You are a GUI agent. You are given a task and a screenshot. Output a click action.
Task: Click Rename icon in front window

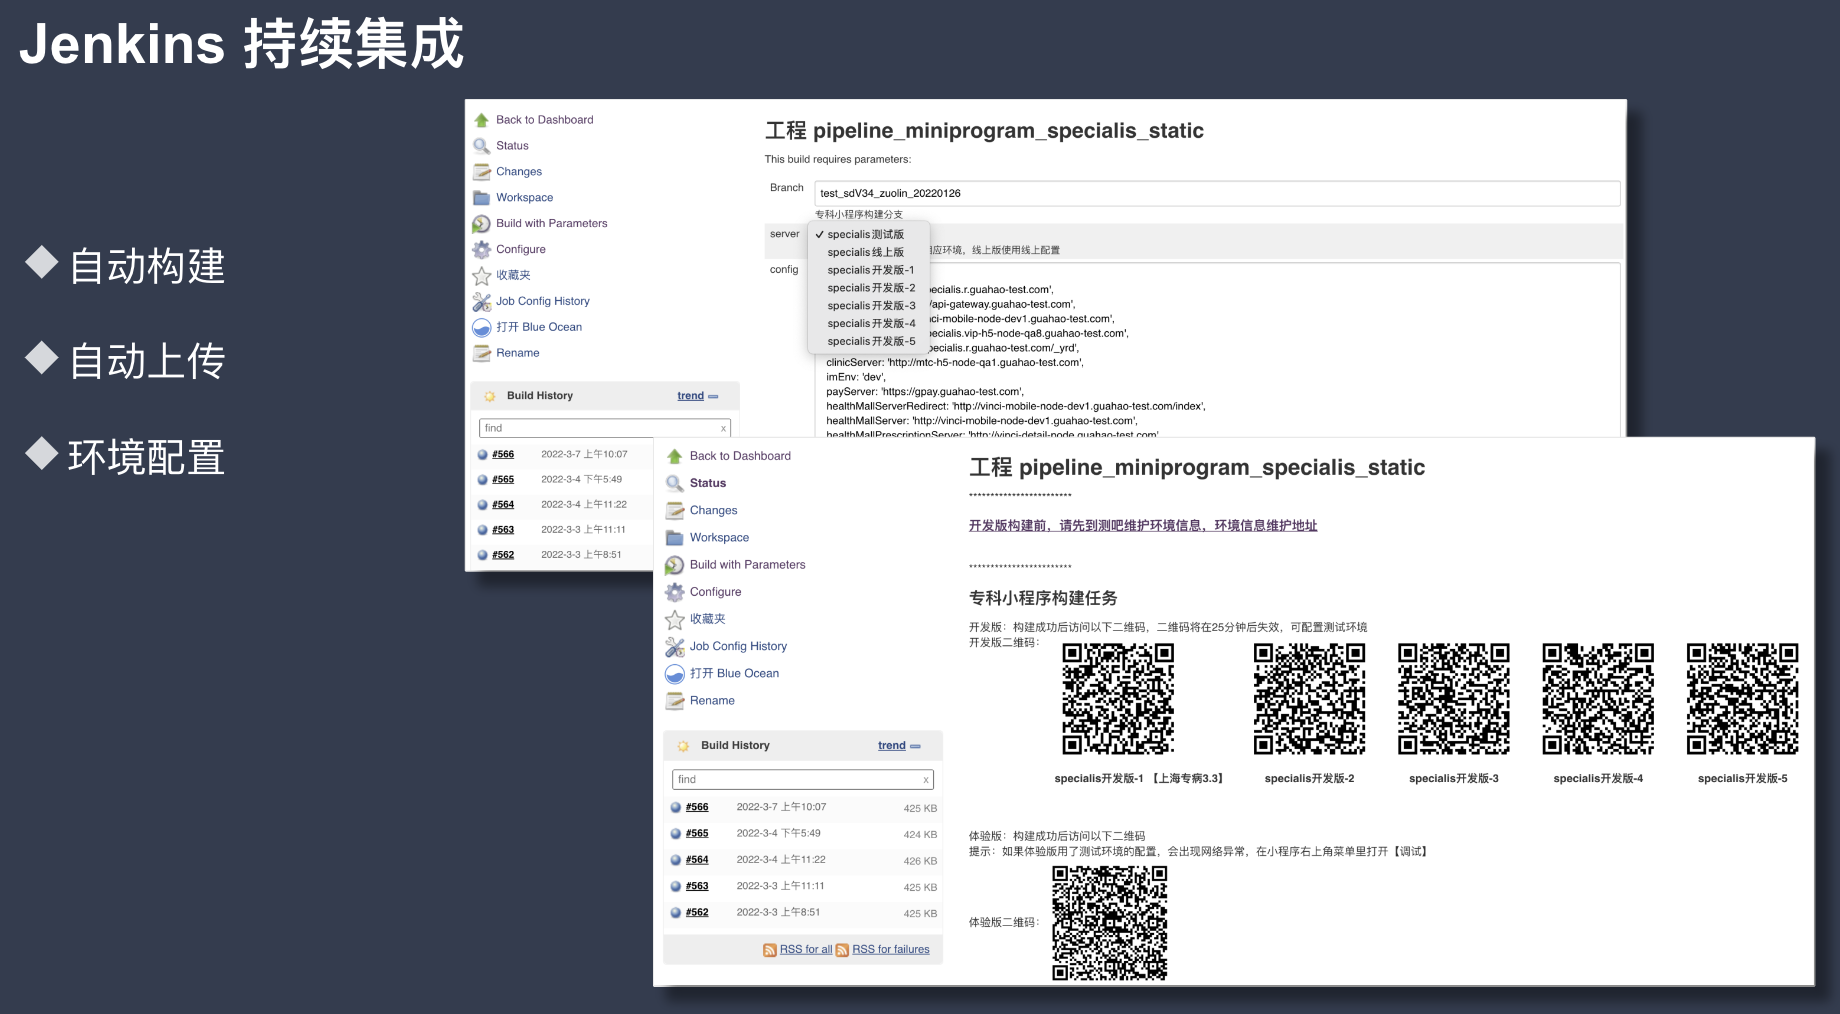click(675, 701)
